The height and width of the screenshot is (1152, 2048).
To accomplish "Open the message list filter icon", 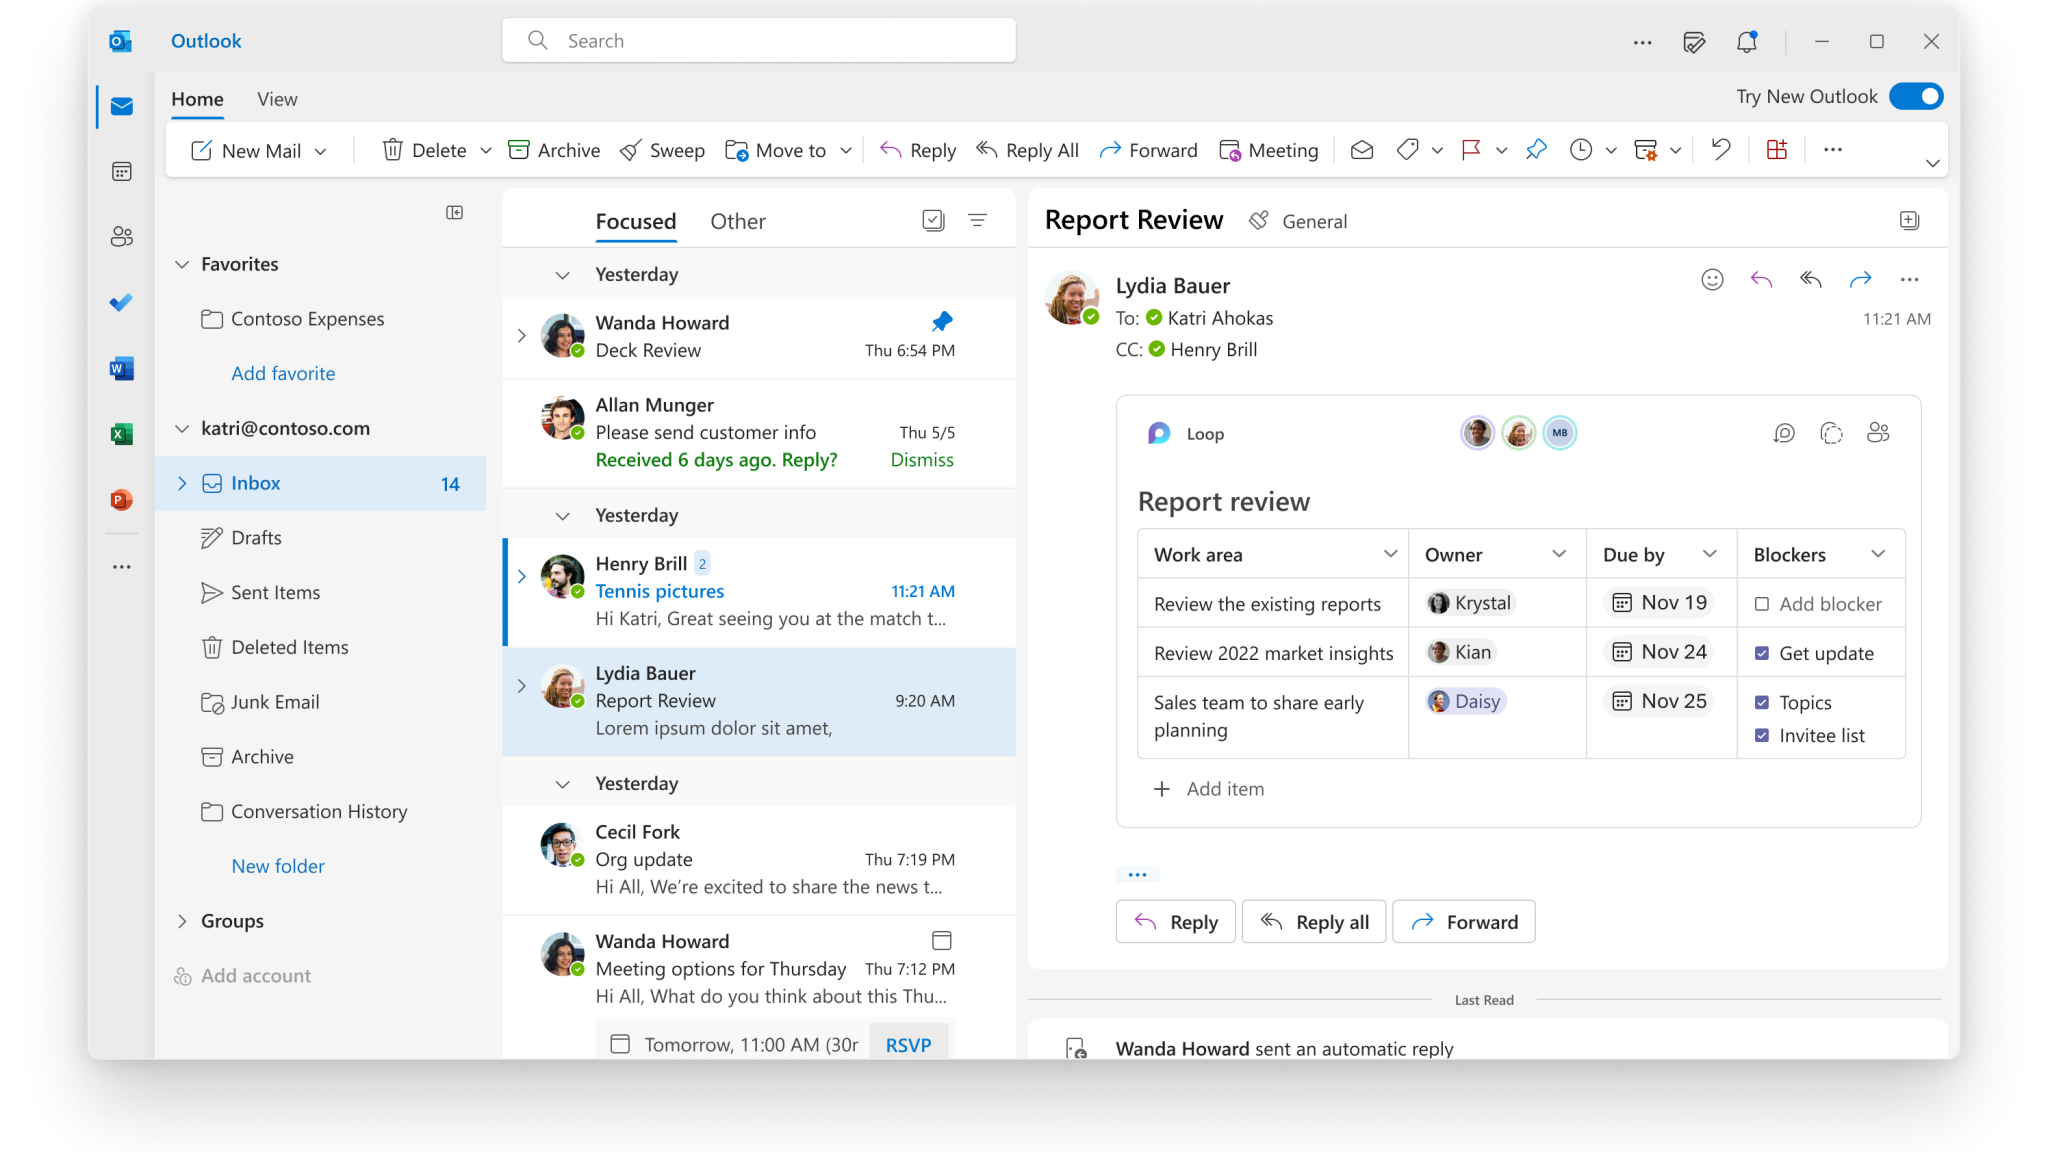I will click(x=978, y=220).
